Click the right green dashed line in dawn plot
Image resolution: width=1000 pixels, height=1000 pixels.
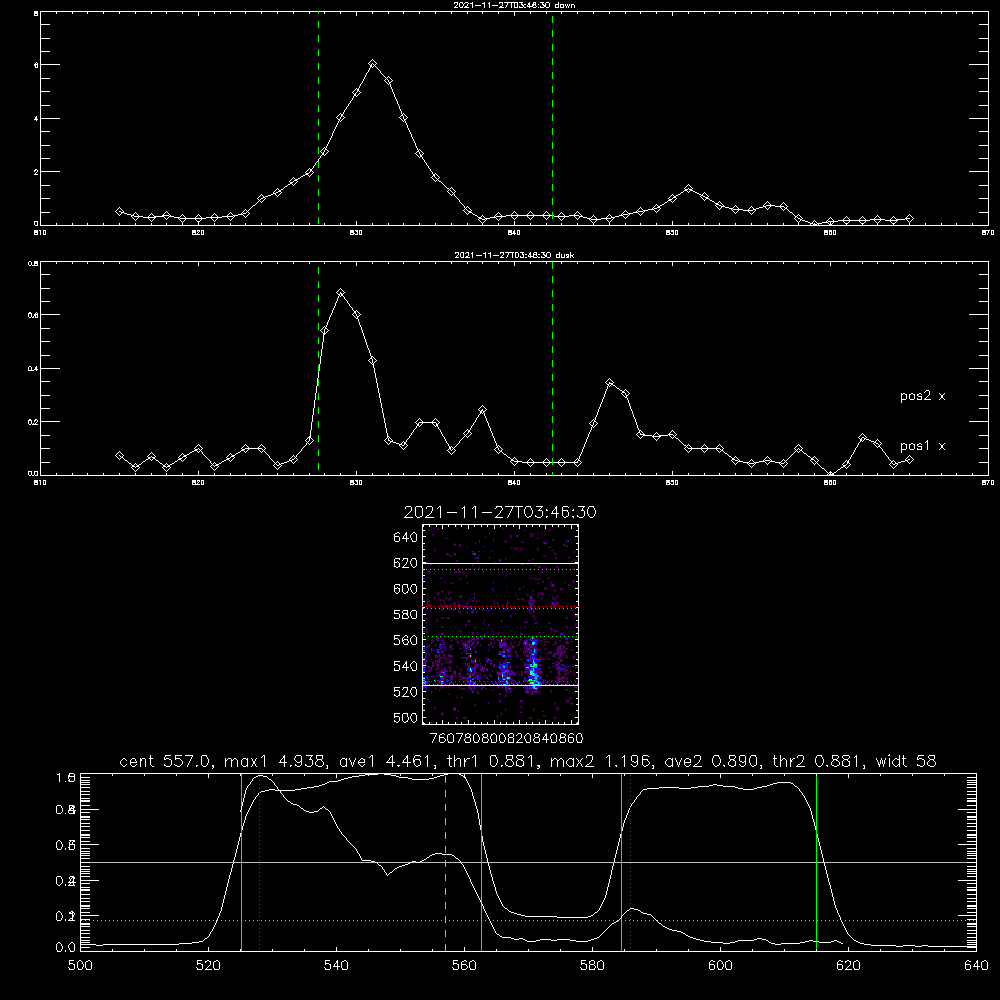pyautogui.click(x=552, y=119)
